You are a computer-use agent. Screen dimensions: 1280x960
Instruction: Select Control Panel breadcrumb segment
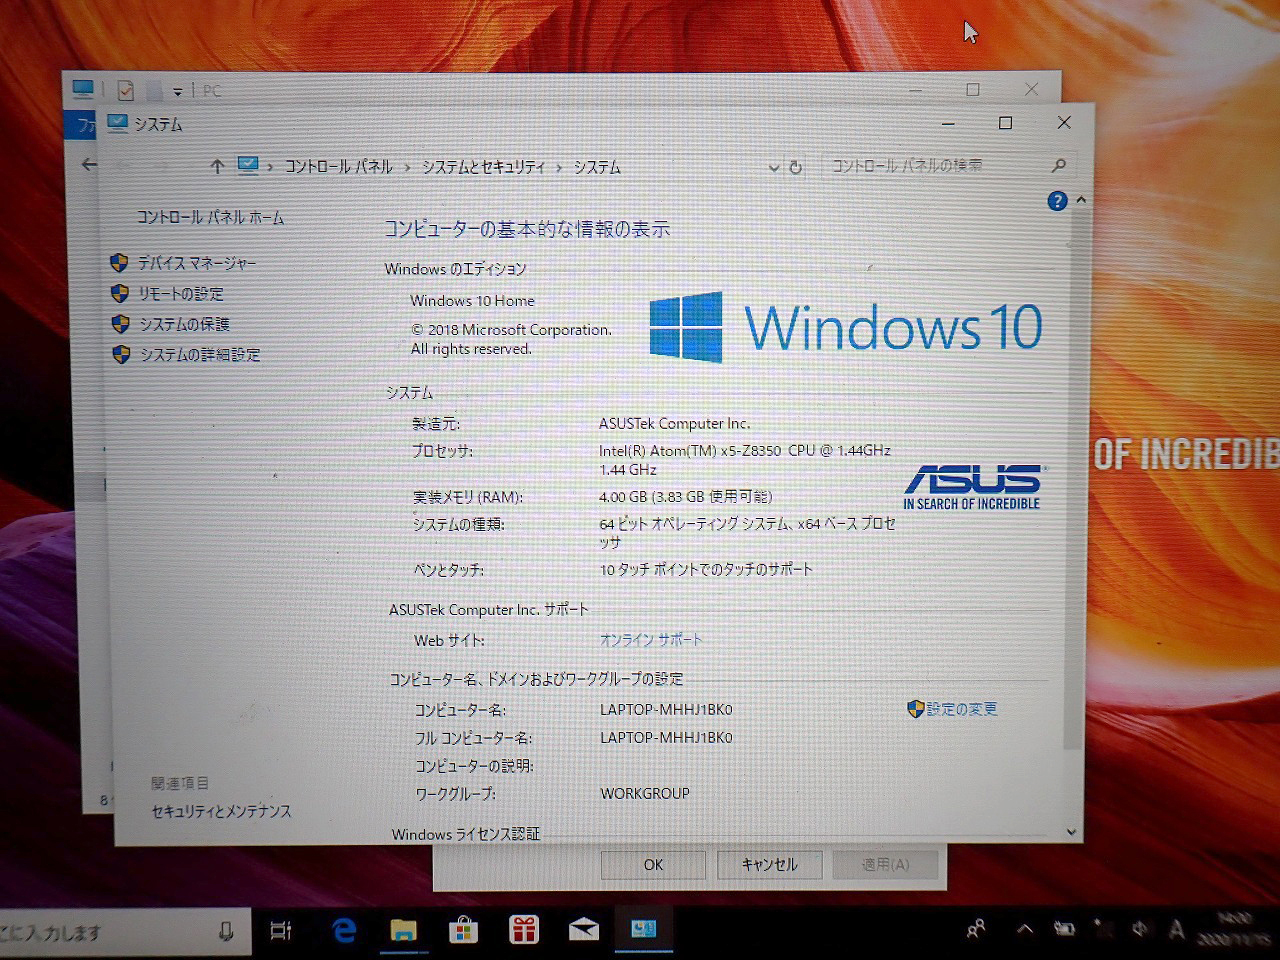pyautogui.click(x=338, y=167)
